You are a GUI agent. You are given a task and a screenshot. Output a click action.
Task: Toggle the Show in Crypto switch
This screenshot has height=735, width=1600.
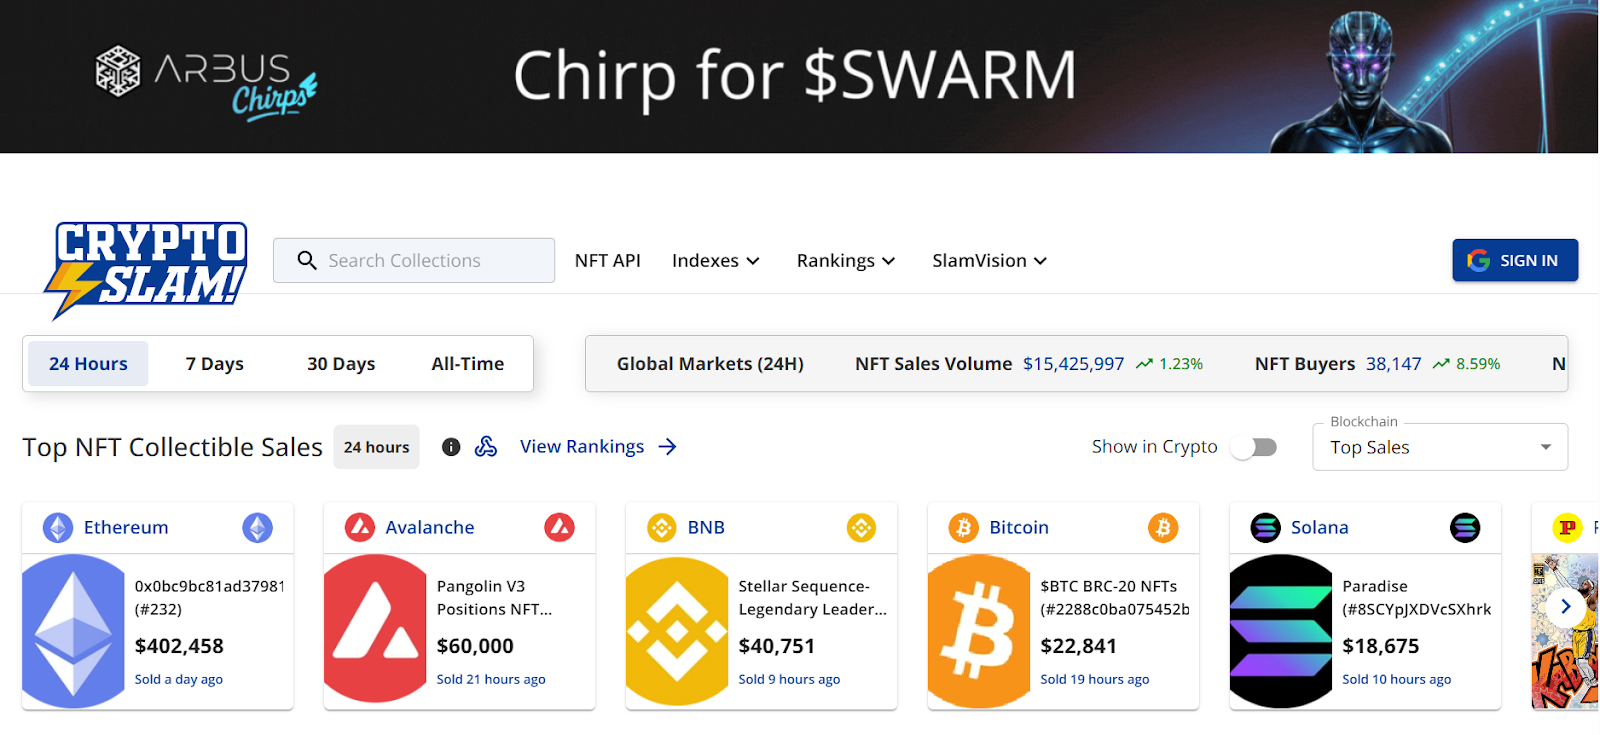pos(1254,447)
